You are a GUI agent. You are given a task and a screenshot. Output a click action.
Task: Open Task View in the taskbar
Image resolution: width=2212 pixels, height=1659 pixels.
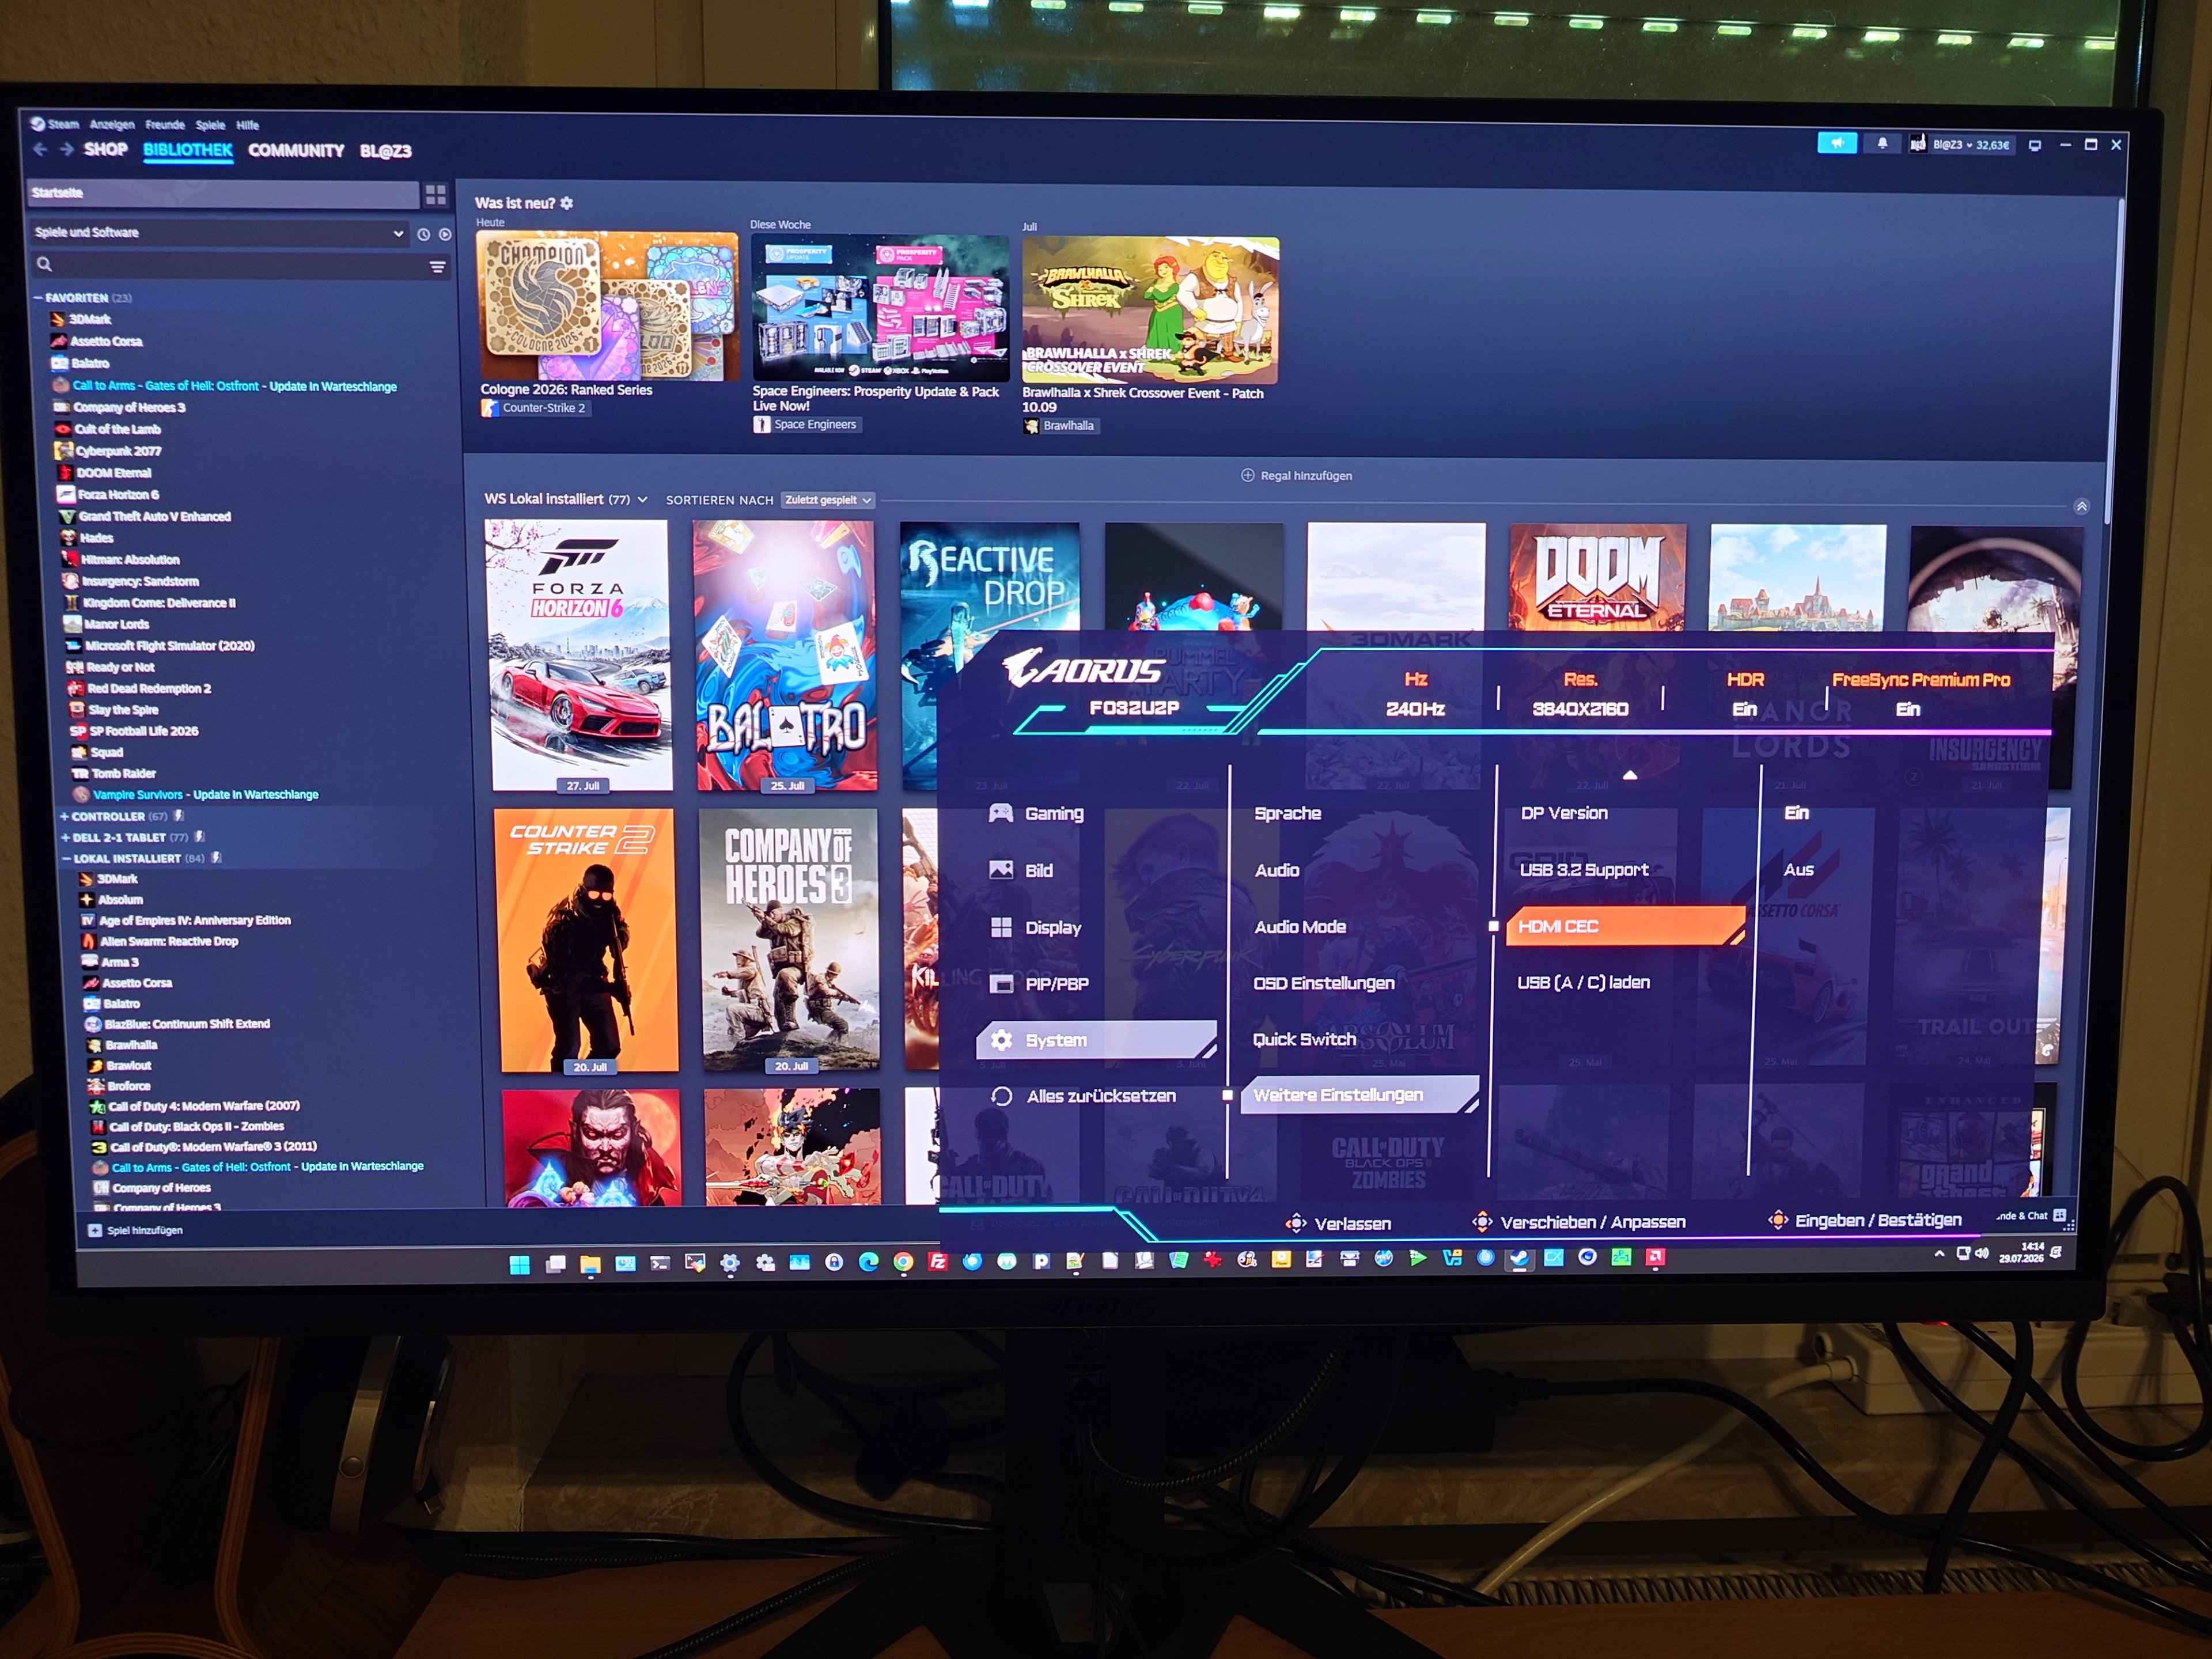556,1265
